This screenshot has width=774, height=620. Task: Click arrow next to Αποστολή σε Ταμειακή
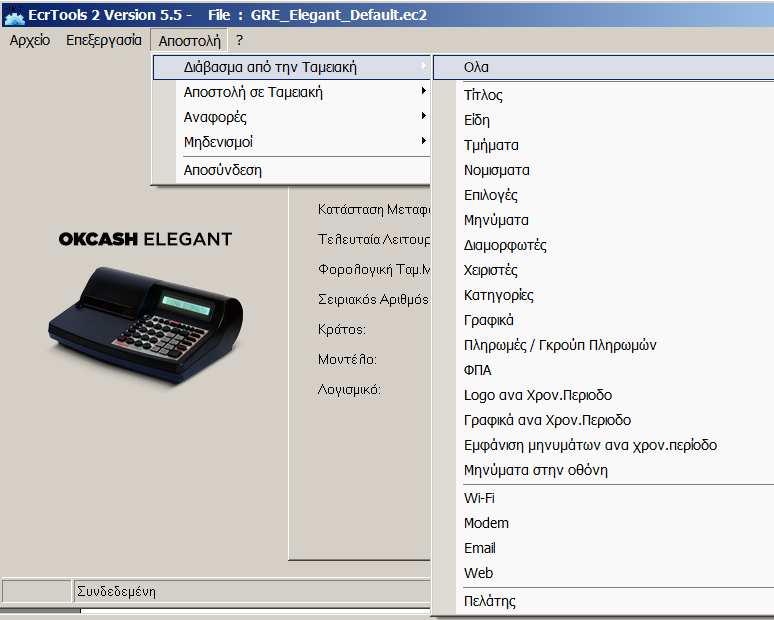[424, 91]
